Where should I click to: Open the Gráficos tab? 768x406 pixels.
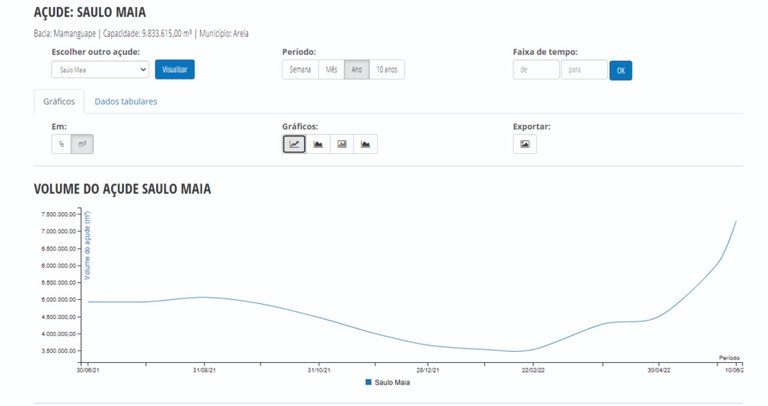[59, 101]
